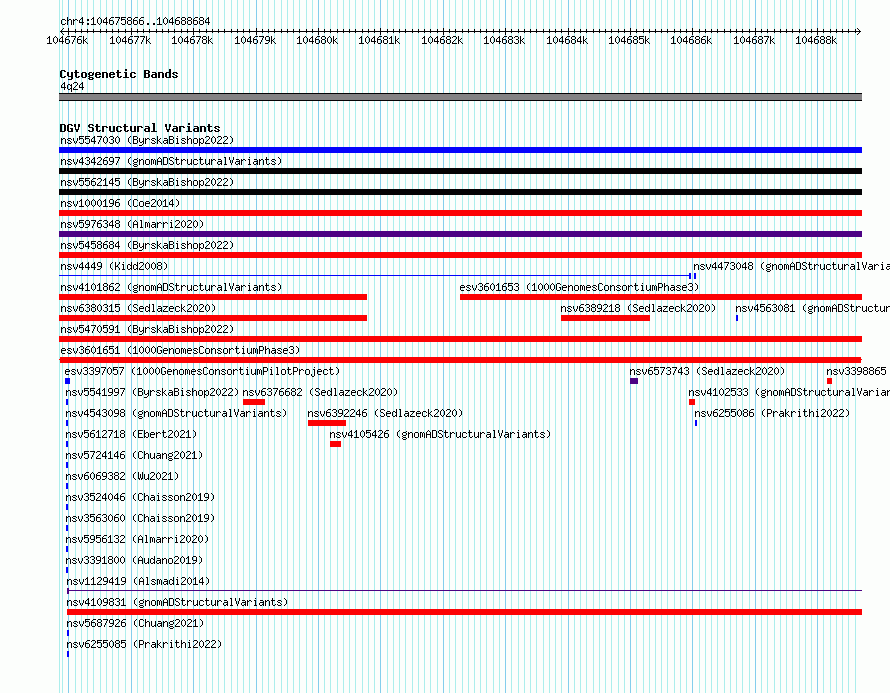The height and width of the screenshot is (693, 890).
Task: Open nsv6376682 (Sedlazeck2020) label
Action: point(320,392)
